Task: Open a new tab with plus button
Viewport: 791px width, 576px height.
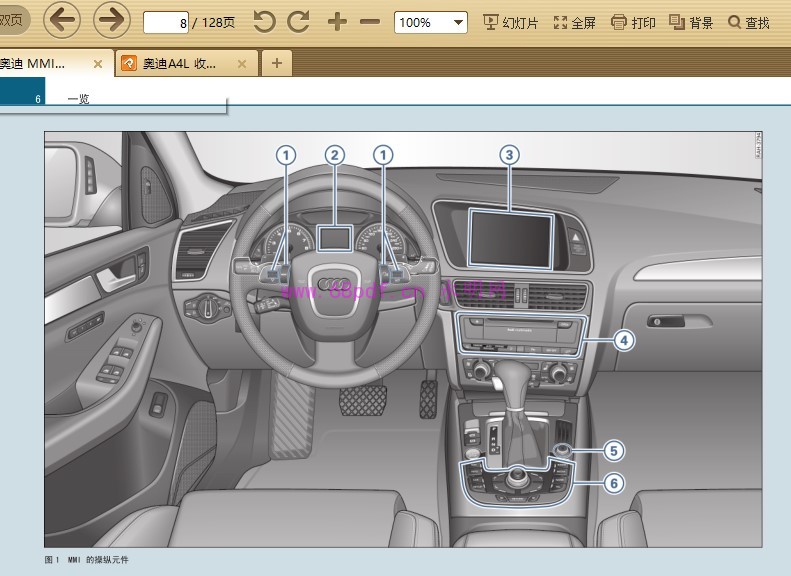Action: point(277,63)
